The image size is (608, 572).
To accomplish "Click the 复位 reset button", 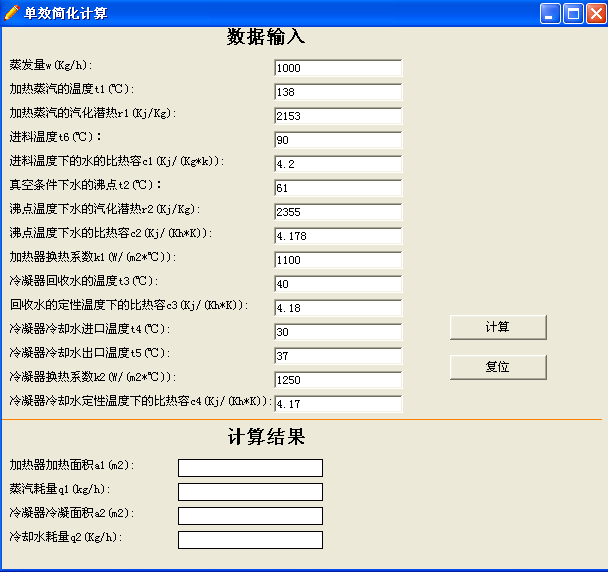I will tap(498, 367).
